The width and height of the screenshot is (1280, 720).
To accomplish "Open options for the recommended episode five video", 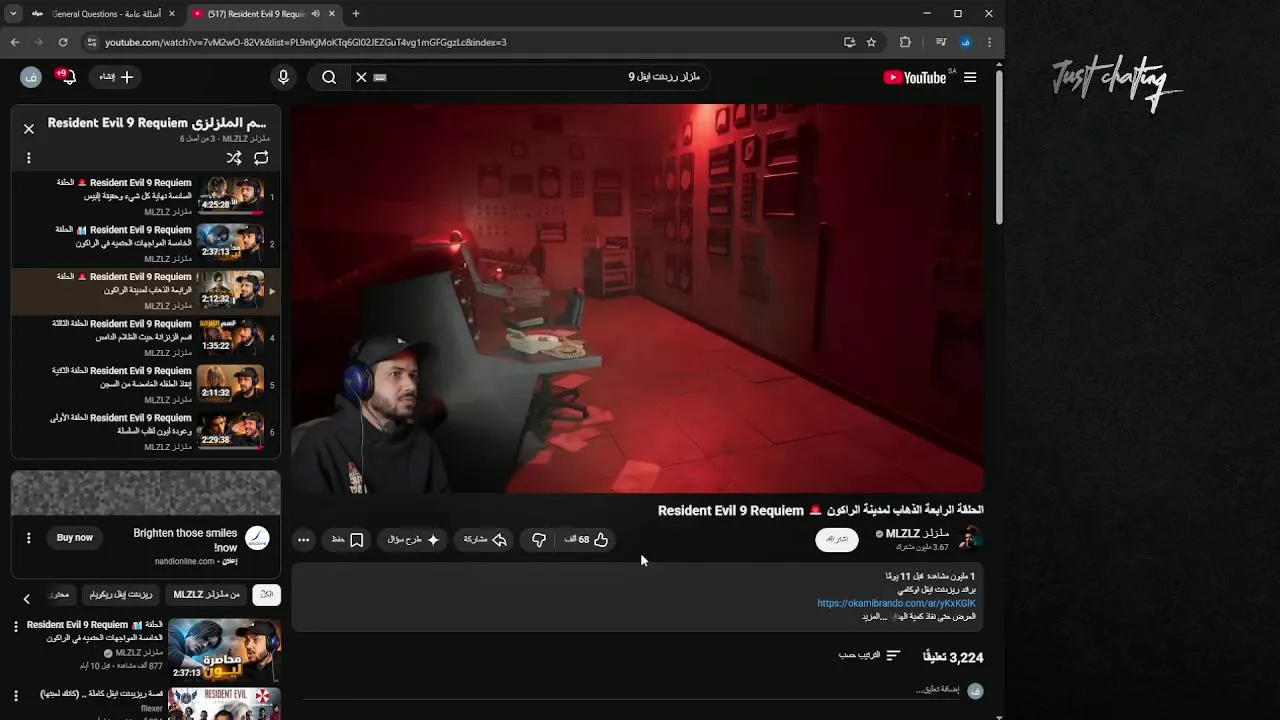I will coord(16,626).
